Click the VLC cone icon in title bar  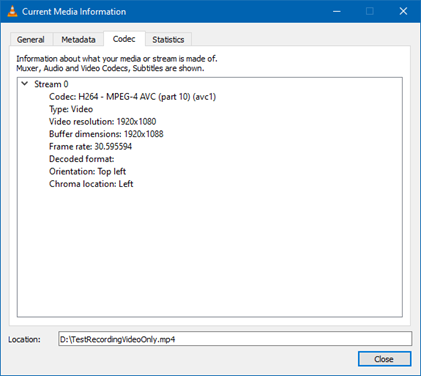[12, 11]
